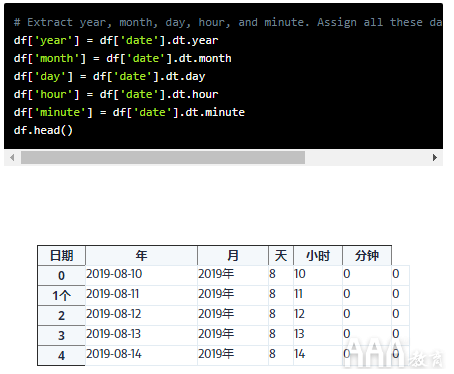Click the day value 10 cell
454x374 pixels.
click(318, 275)
